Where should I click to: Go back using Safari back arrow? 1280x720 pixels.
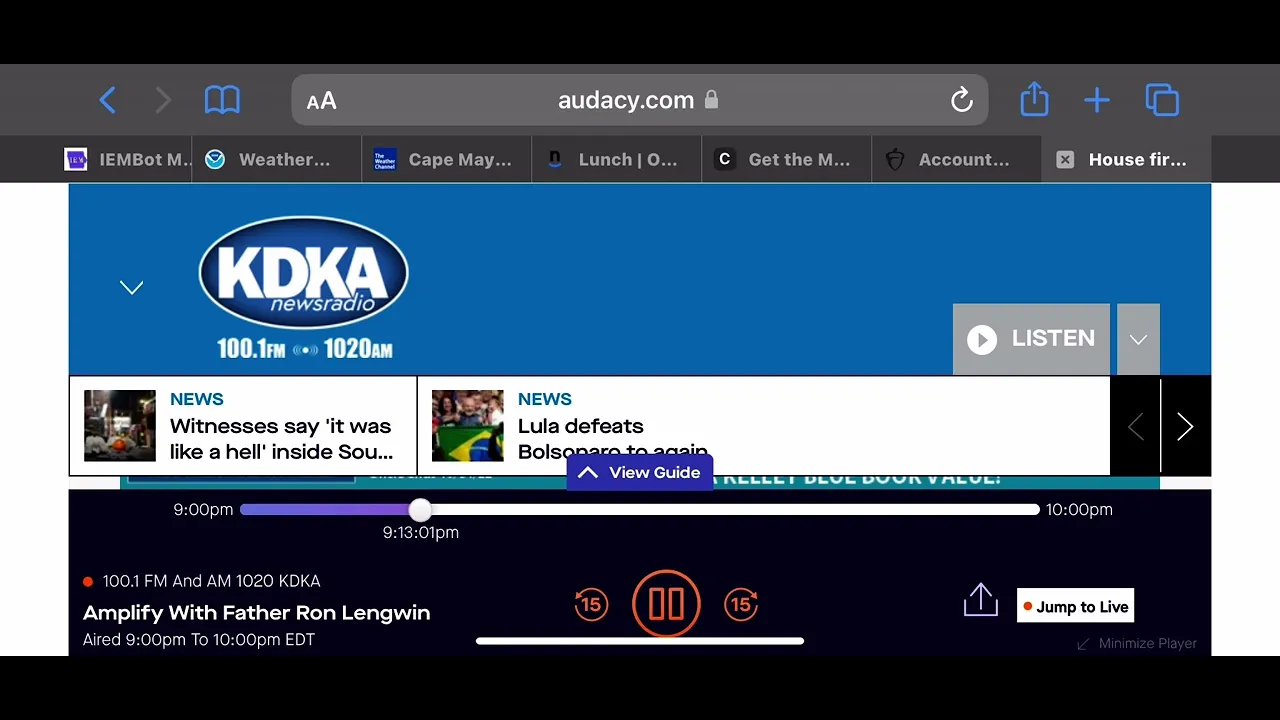pyautogui.click(x=108, y=100)
